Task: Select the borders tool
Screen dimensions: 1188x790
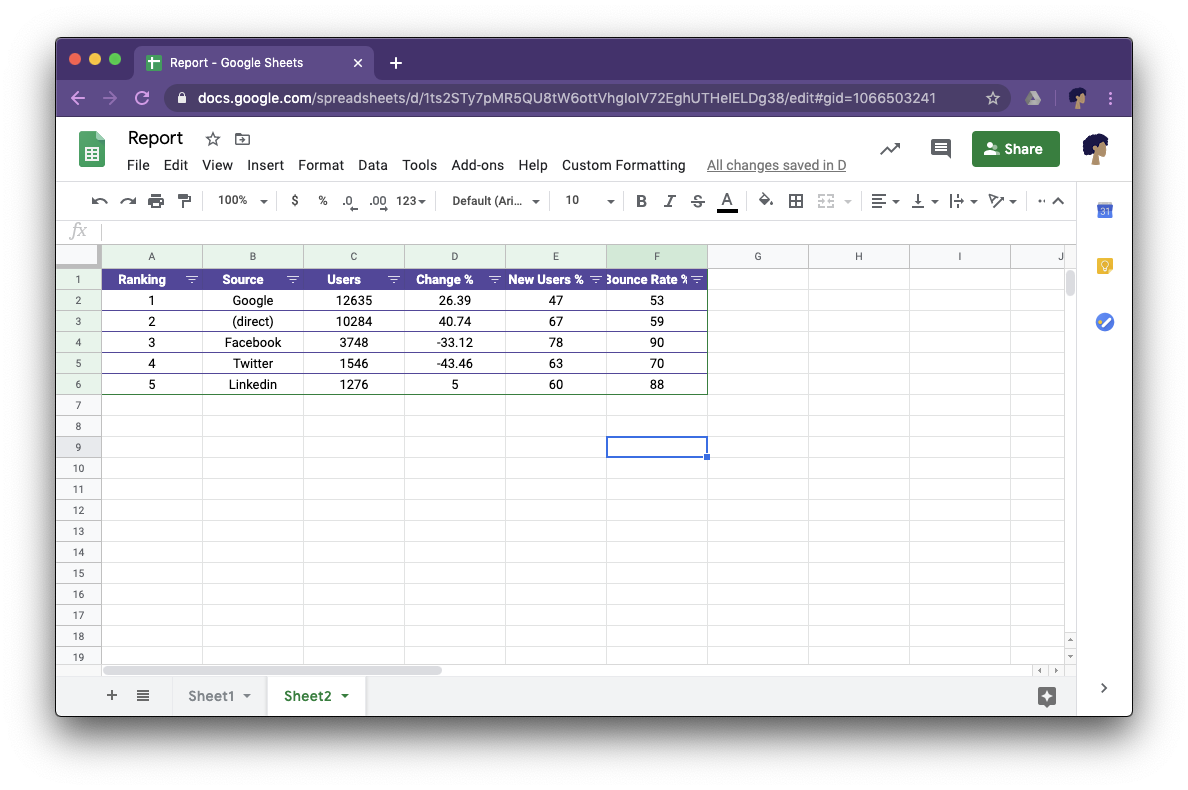Action: click(x=795, y=200)
